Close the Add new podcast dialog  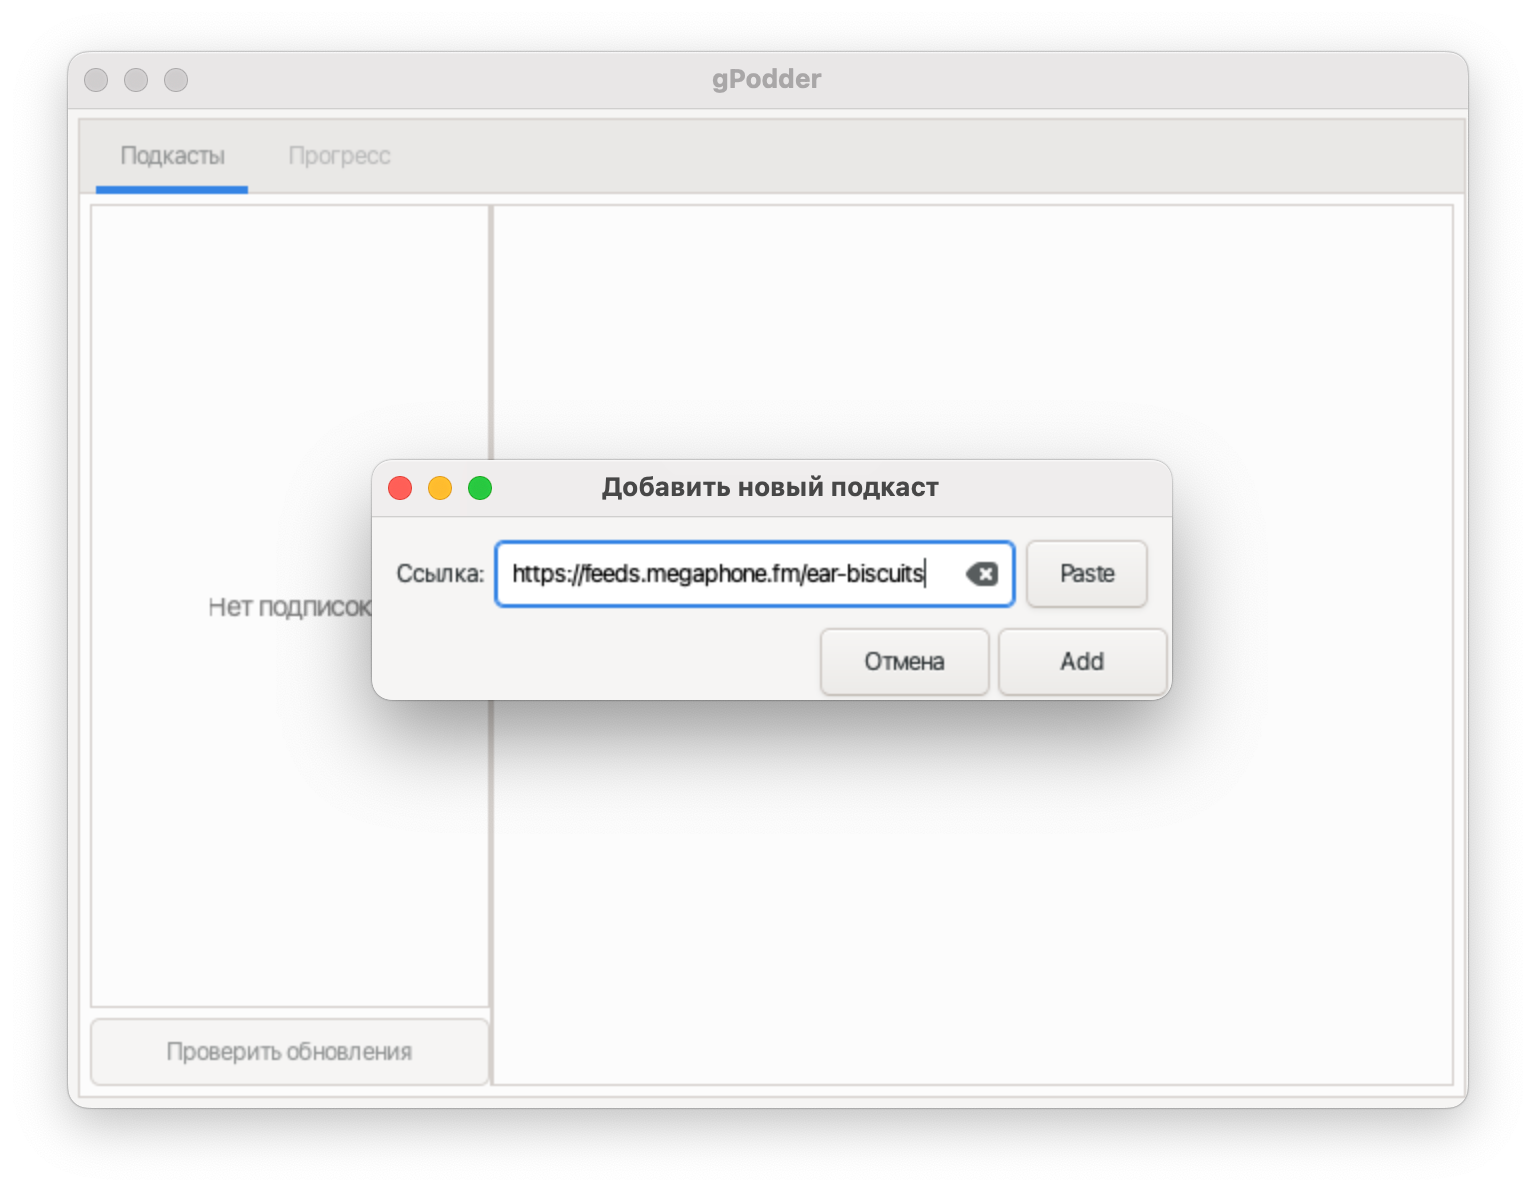400,488
